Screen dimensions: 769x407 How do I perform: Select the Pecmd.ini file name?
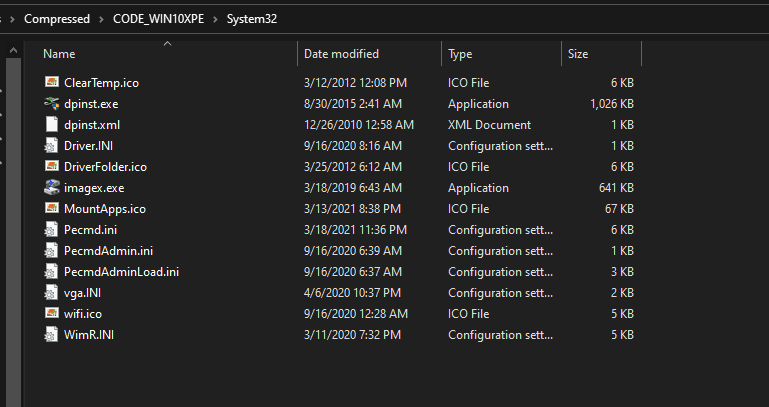coord(90,230)
